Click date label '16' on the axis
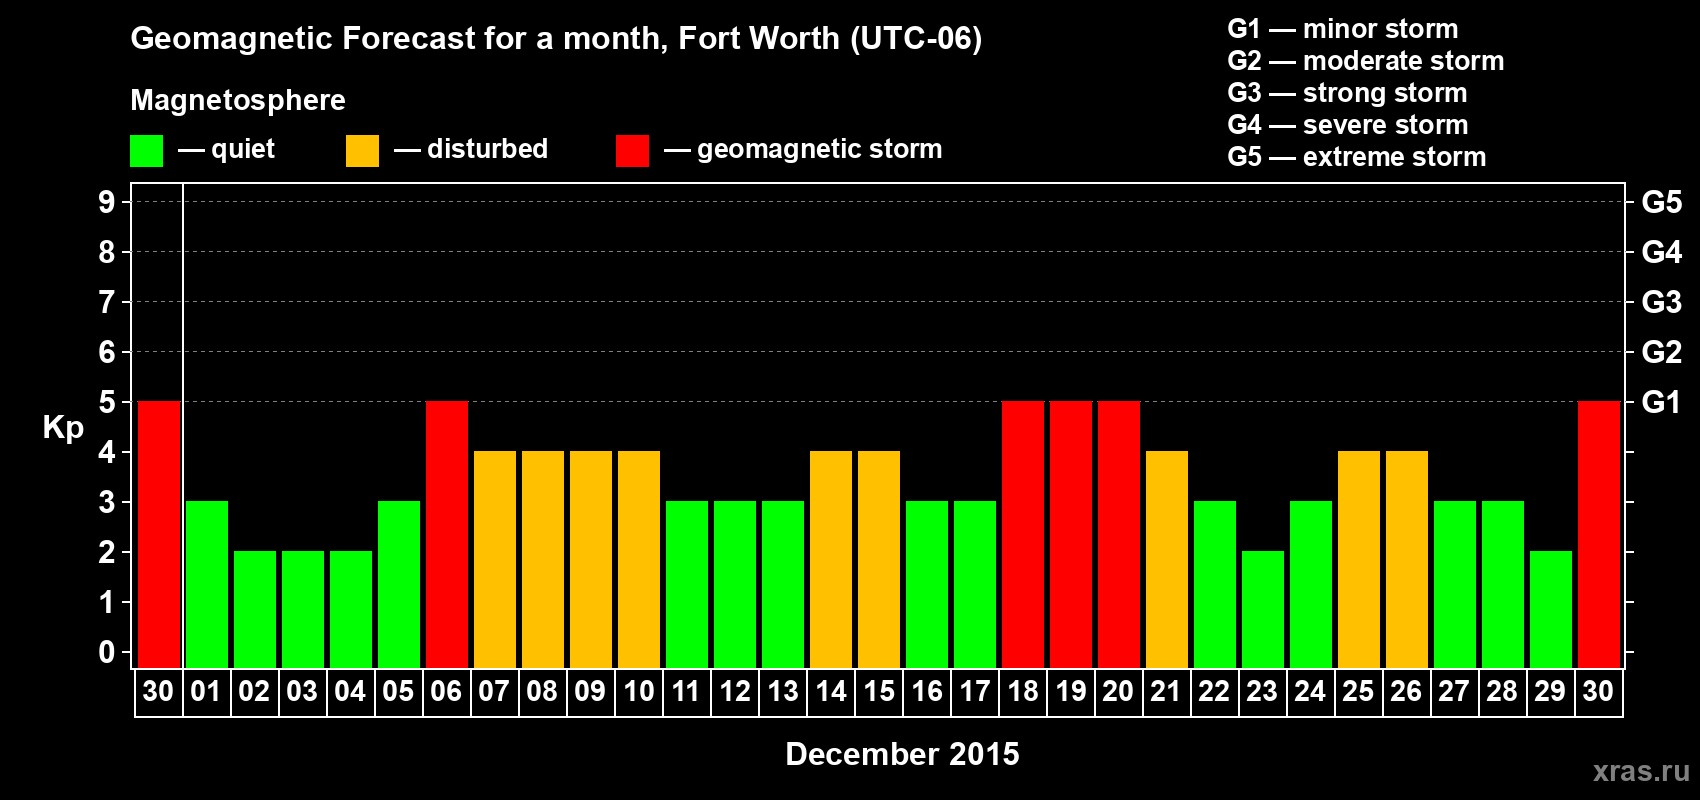The image size is (1700, 800). (926, 691)
